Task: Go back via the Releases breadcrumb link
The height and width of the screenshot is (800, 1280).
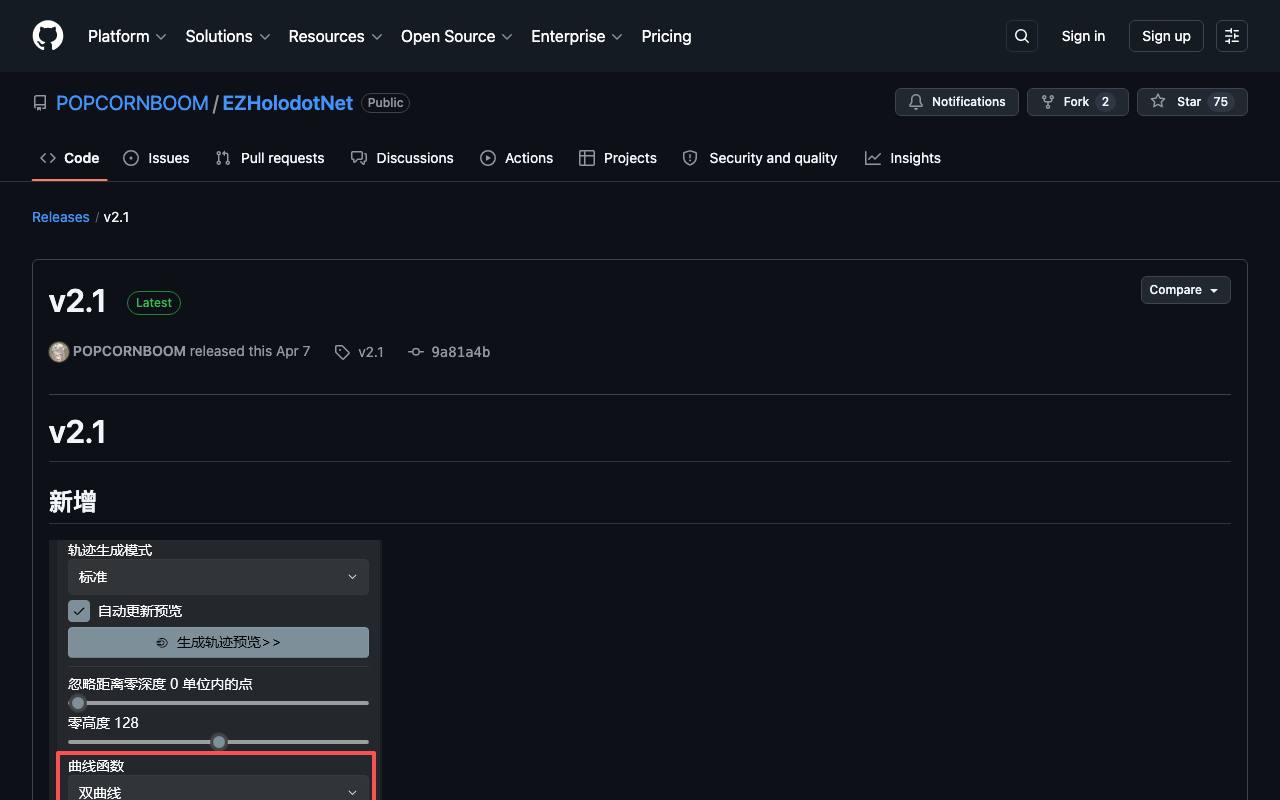Action: (x=61, y=217)
